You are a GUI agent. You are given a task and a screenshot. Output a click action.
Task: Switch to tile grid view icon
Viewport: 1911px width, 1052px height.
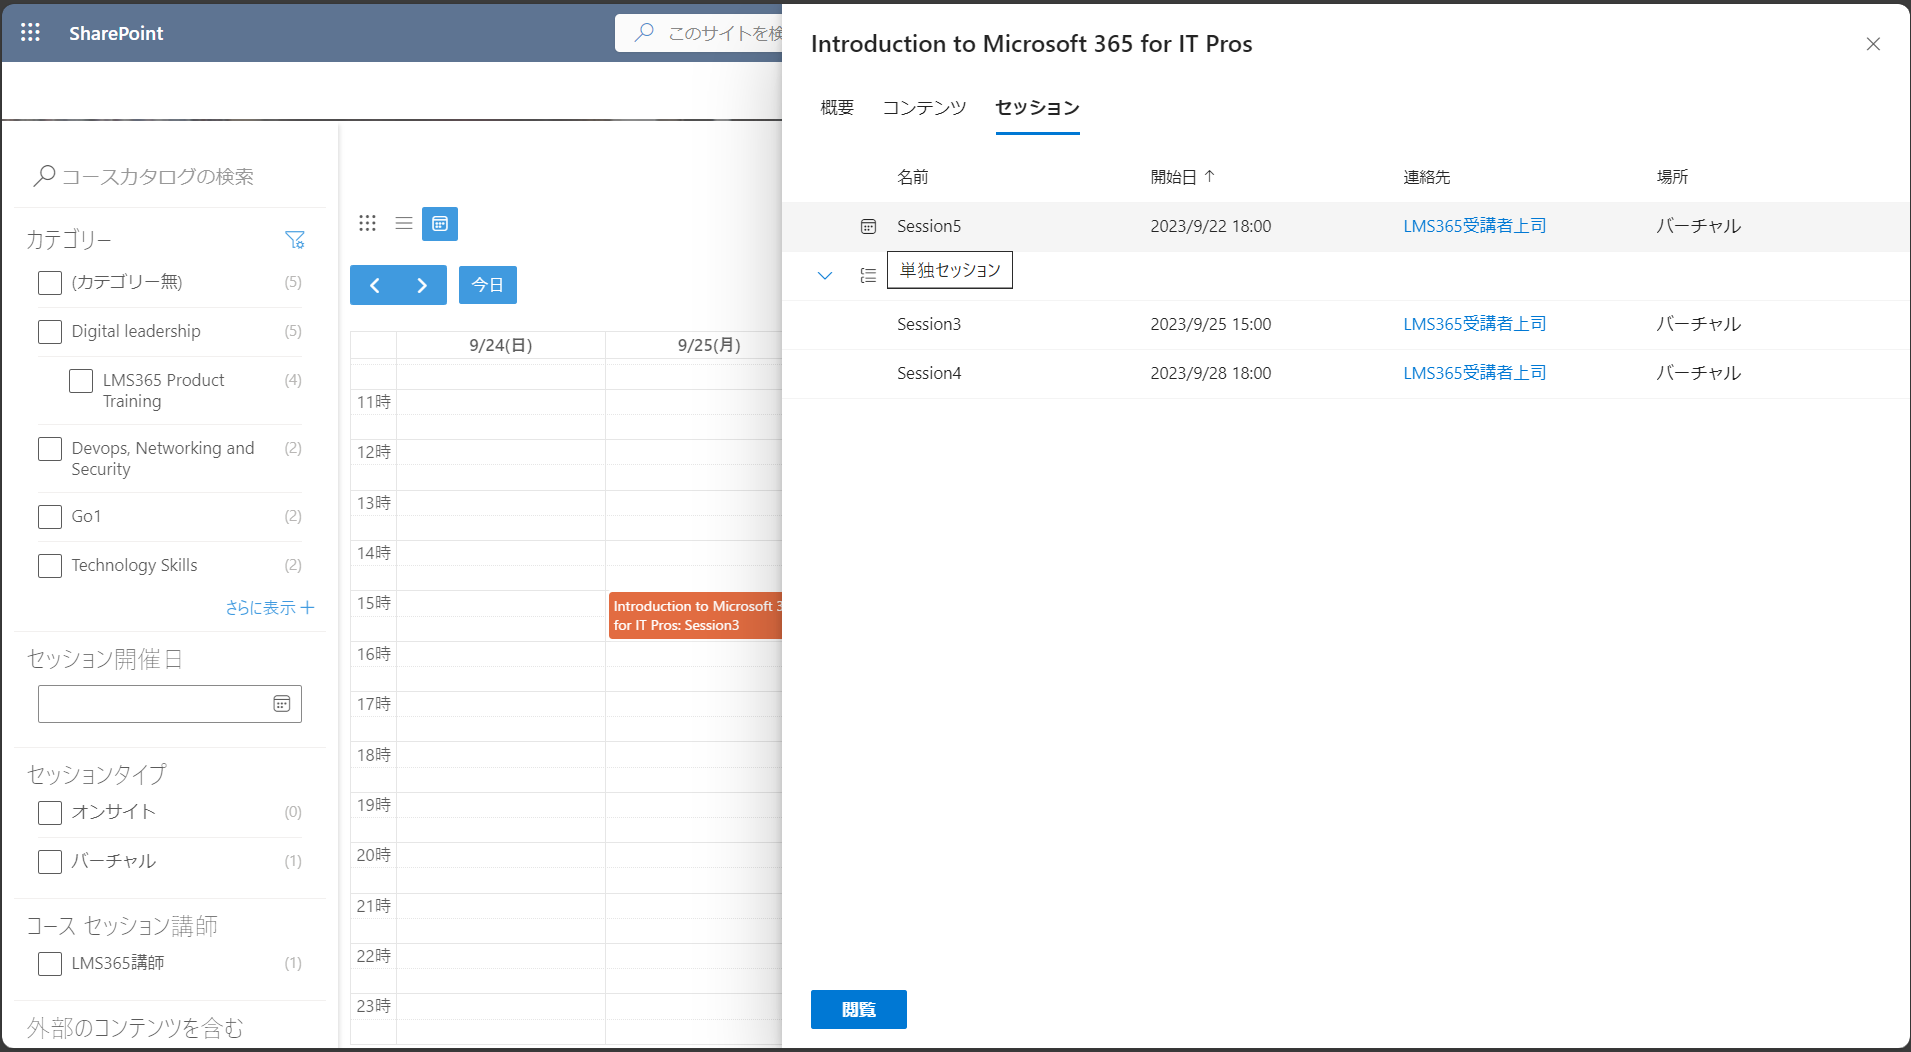click(367, 223)
